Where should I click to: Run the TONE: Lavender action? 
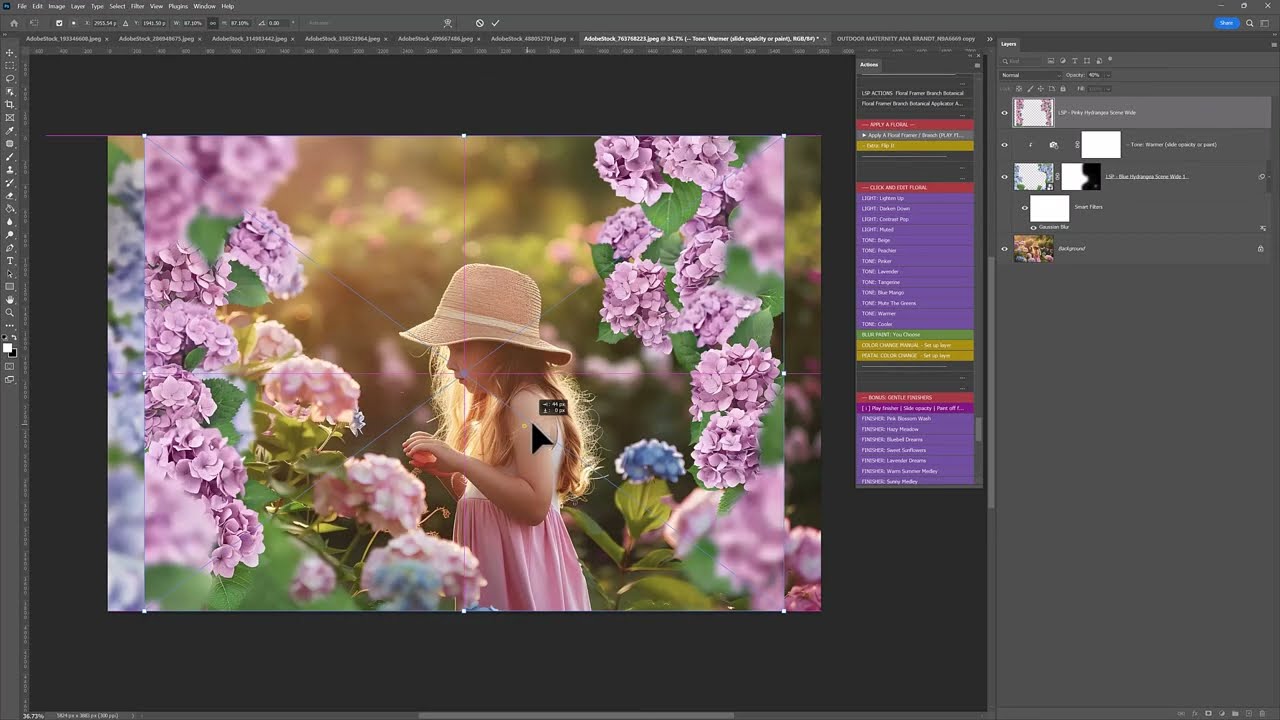tap(915, 271)
